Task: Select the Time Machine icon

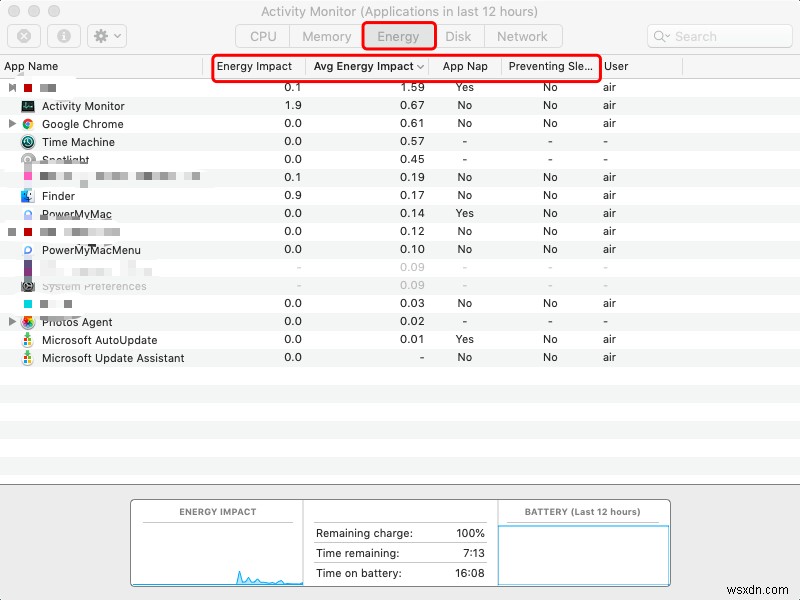Action: (x=27, y=142)
